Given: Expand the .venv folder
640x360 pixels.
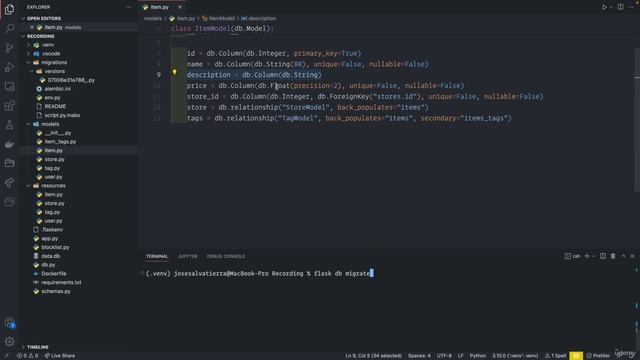Looking at the screenshot, I should (x=48, y=45).
